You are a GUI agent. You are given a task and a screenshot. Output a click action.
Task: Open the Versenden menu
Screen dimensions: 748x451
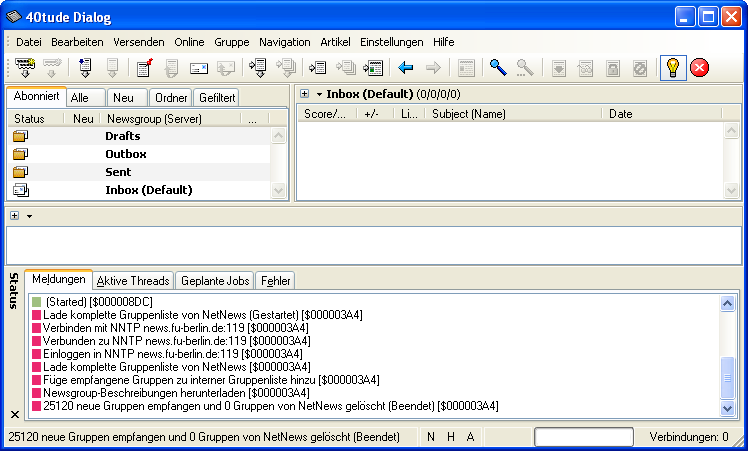tap(139, 42)
